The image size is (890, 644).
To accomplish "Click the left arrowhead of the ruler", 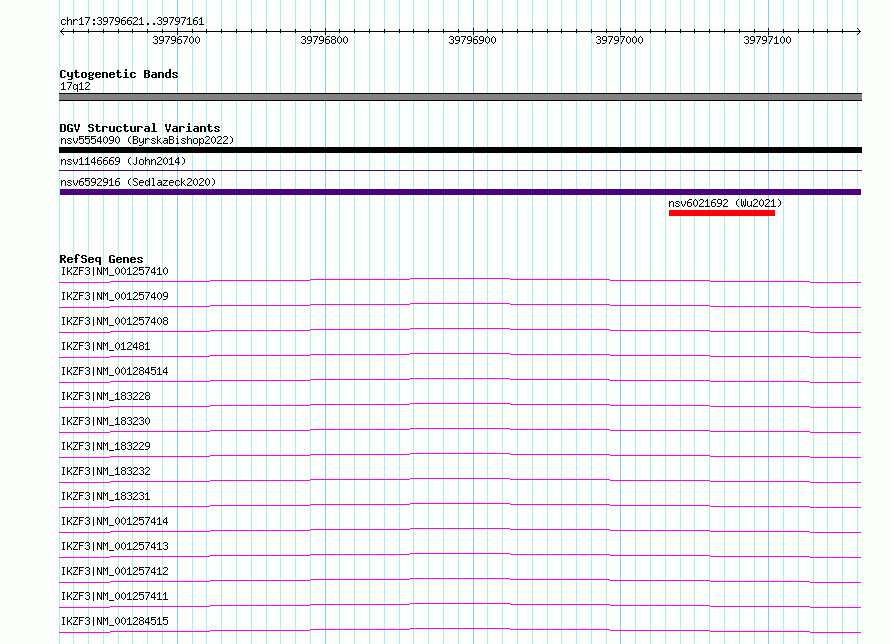I will pyautogui.click(x=62, y=32).
